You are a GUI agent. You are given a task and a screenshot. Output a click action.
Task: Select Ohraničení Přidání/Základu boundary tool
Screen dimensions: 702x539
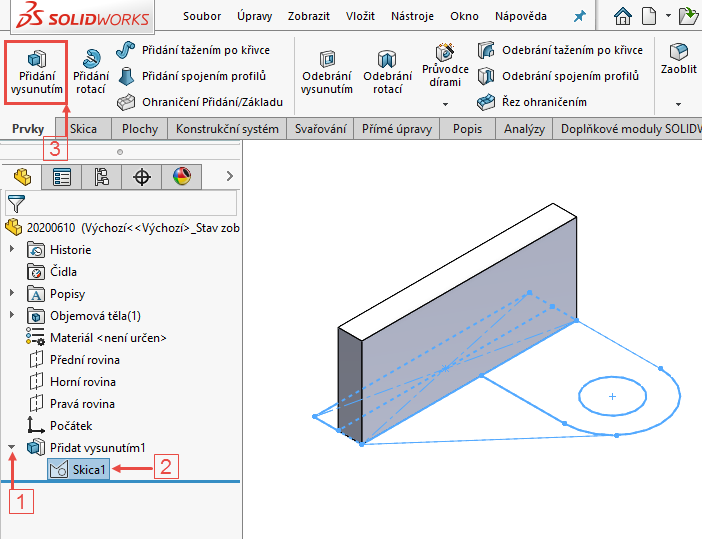200,102
